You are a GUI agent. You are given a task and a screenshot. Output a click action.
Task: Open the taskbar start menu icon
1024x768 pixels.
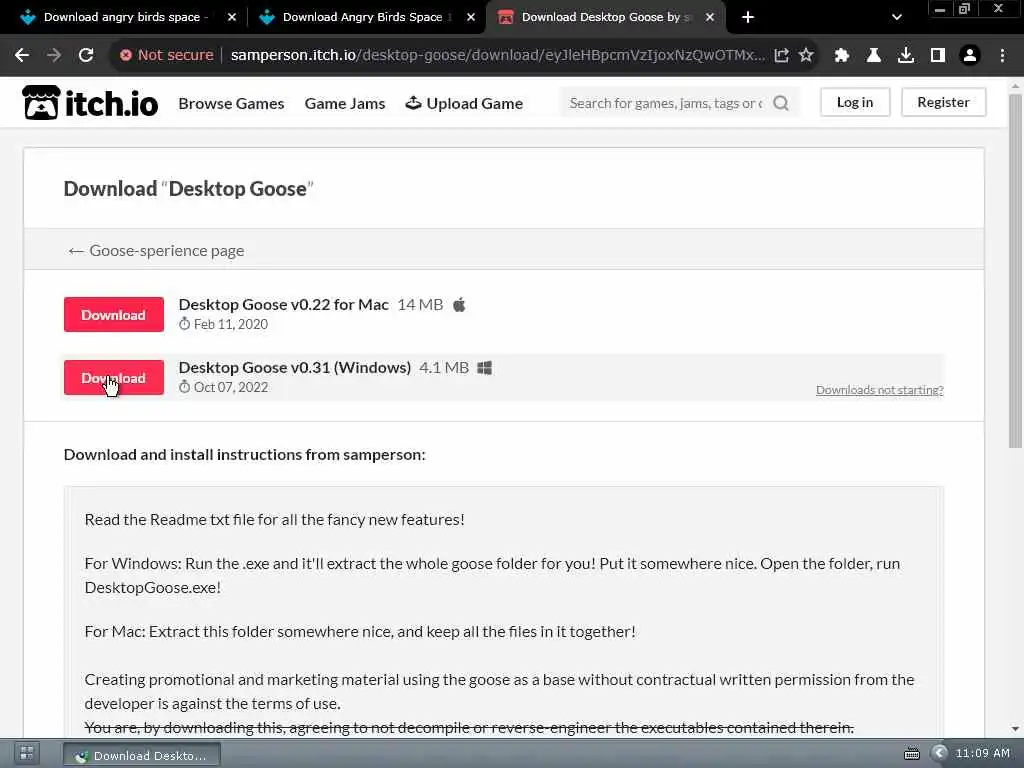[x=27, y=754]
